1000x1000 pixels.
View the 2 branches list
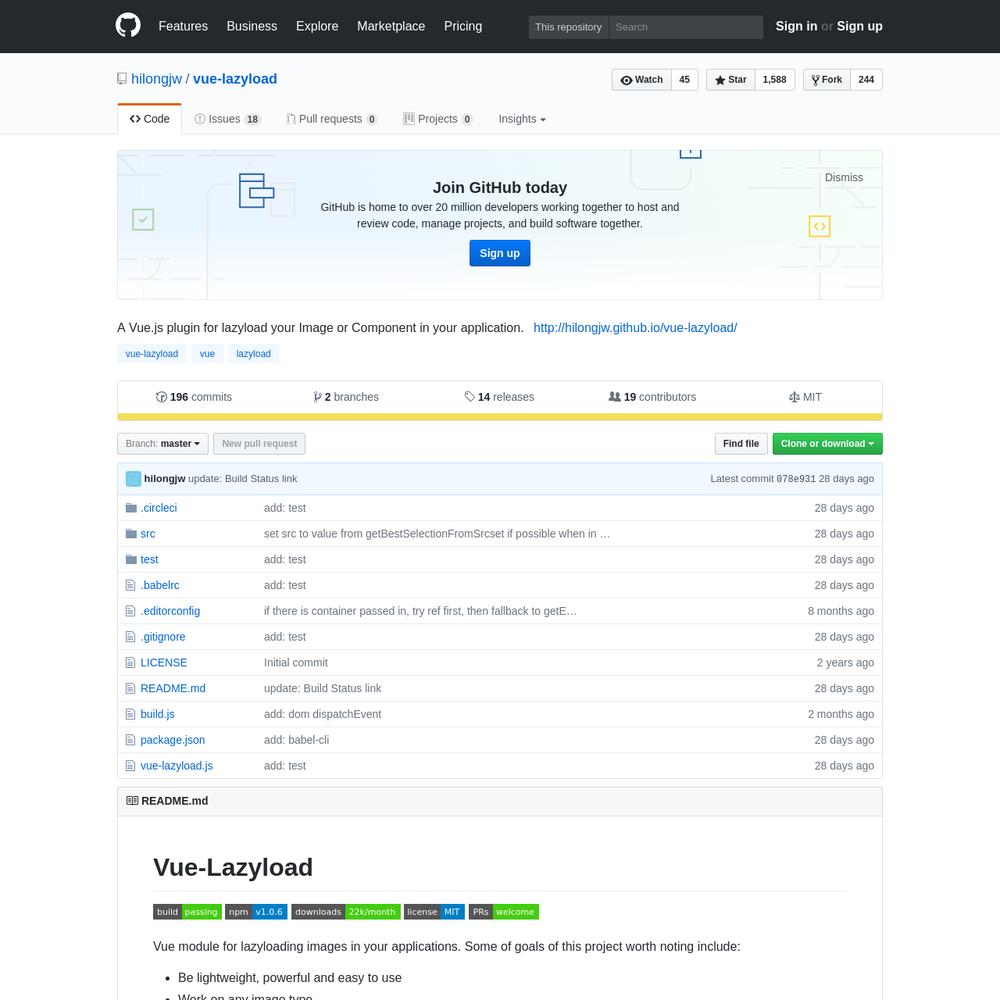point(346,397)
